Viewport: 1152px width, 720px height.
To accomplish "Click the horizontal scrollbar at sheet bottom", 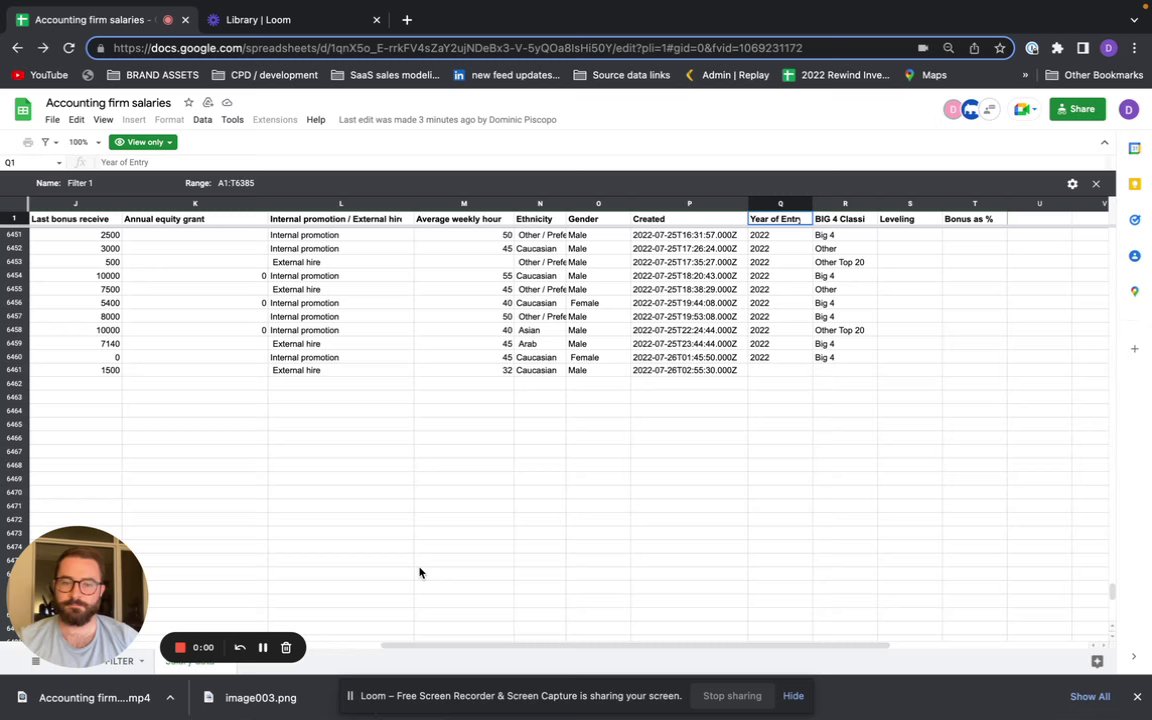I will [635, 645].
